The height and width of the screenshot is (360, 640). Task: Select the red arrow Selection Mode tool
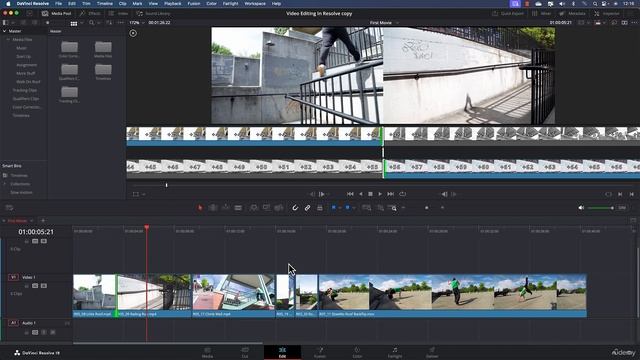click(200, 208)
